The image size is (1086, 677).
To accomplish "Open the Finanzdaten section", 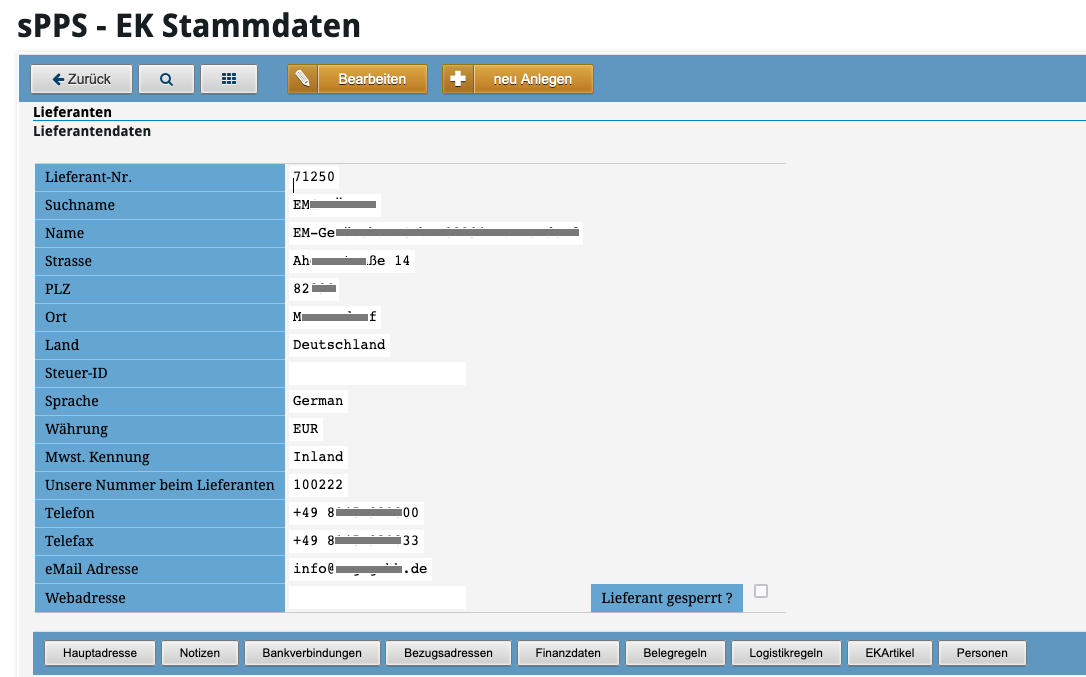I will coord(568,653).
